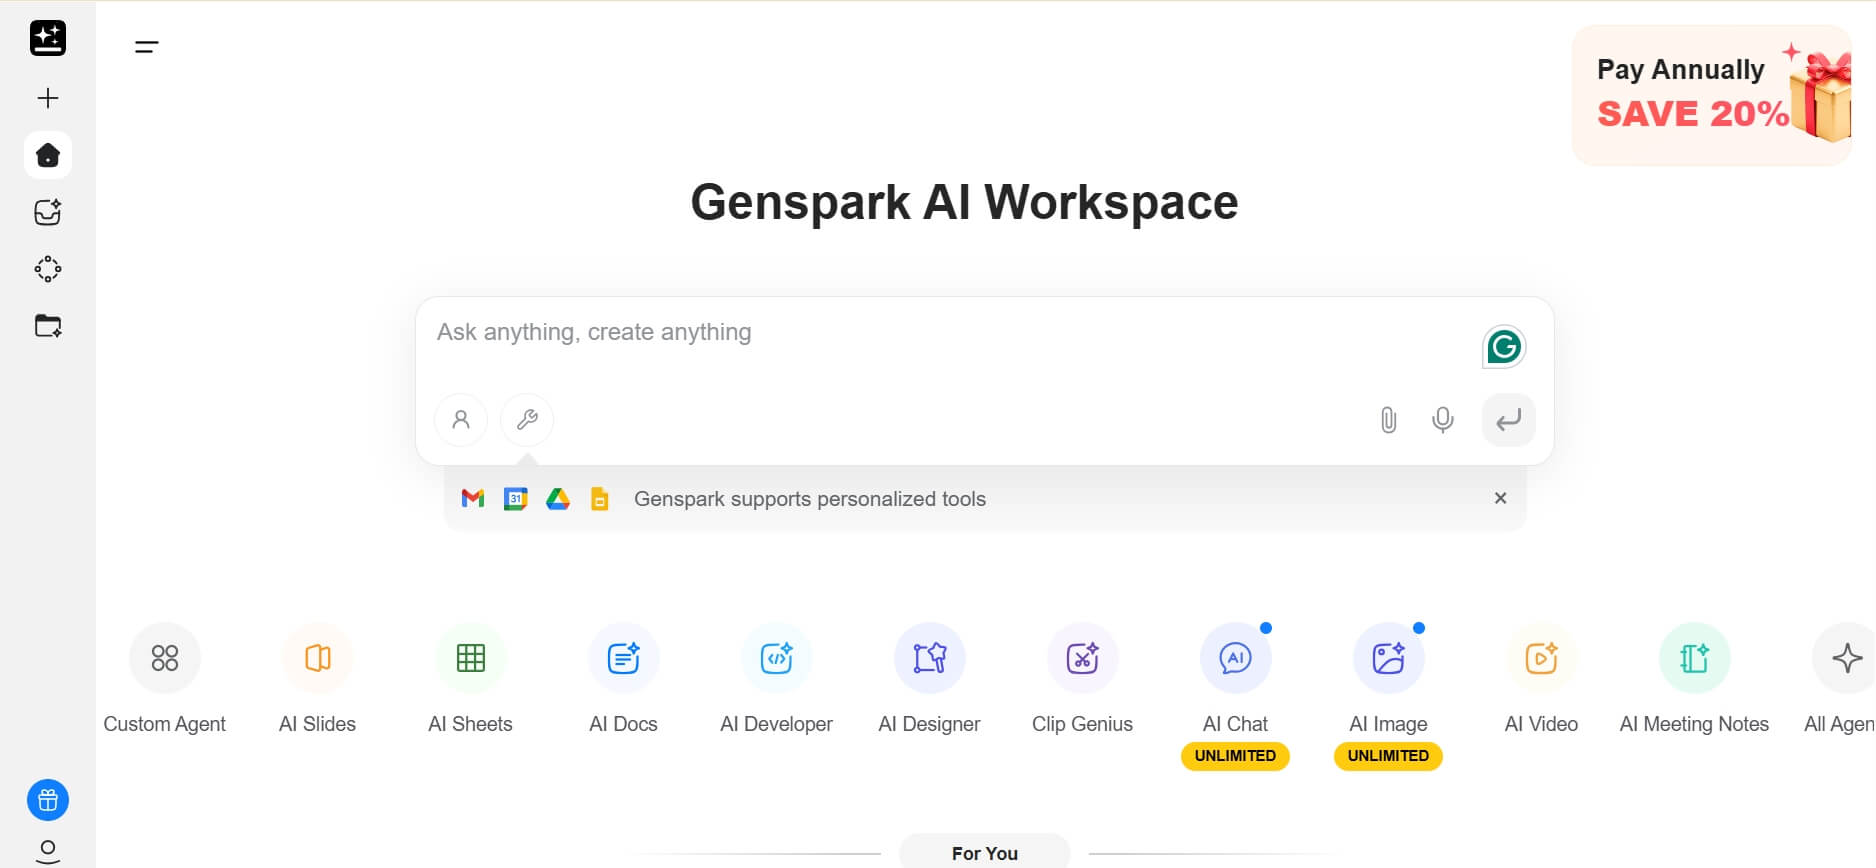Open the dotted circle hub icon in sidebar
The image size is (1876, 868).
point(48,269)
